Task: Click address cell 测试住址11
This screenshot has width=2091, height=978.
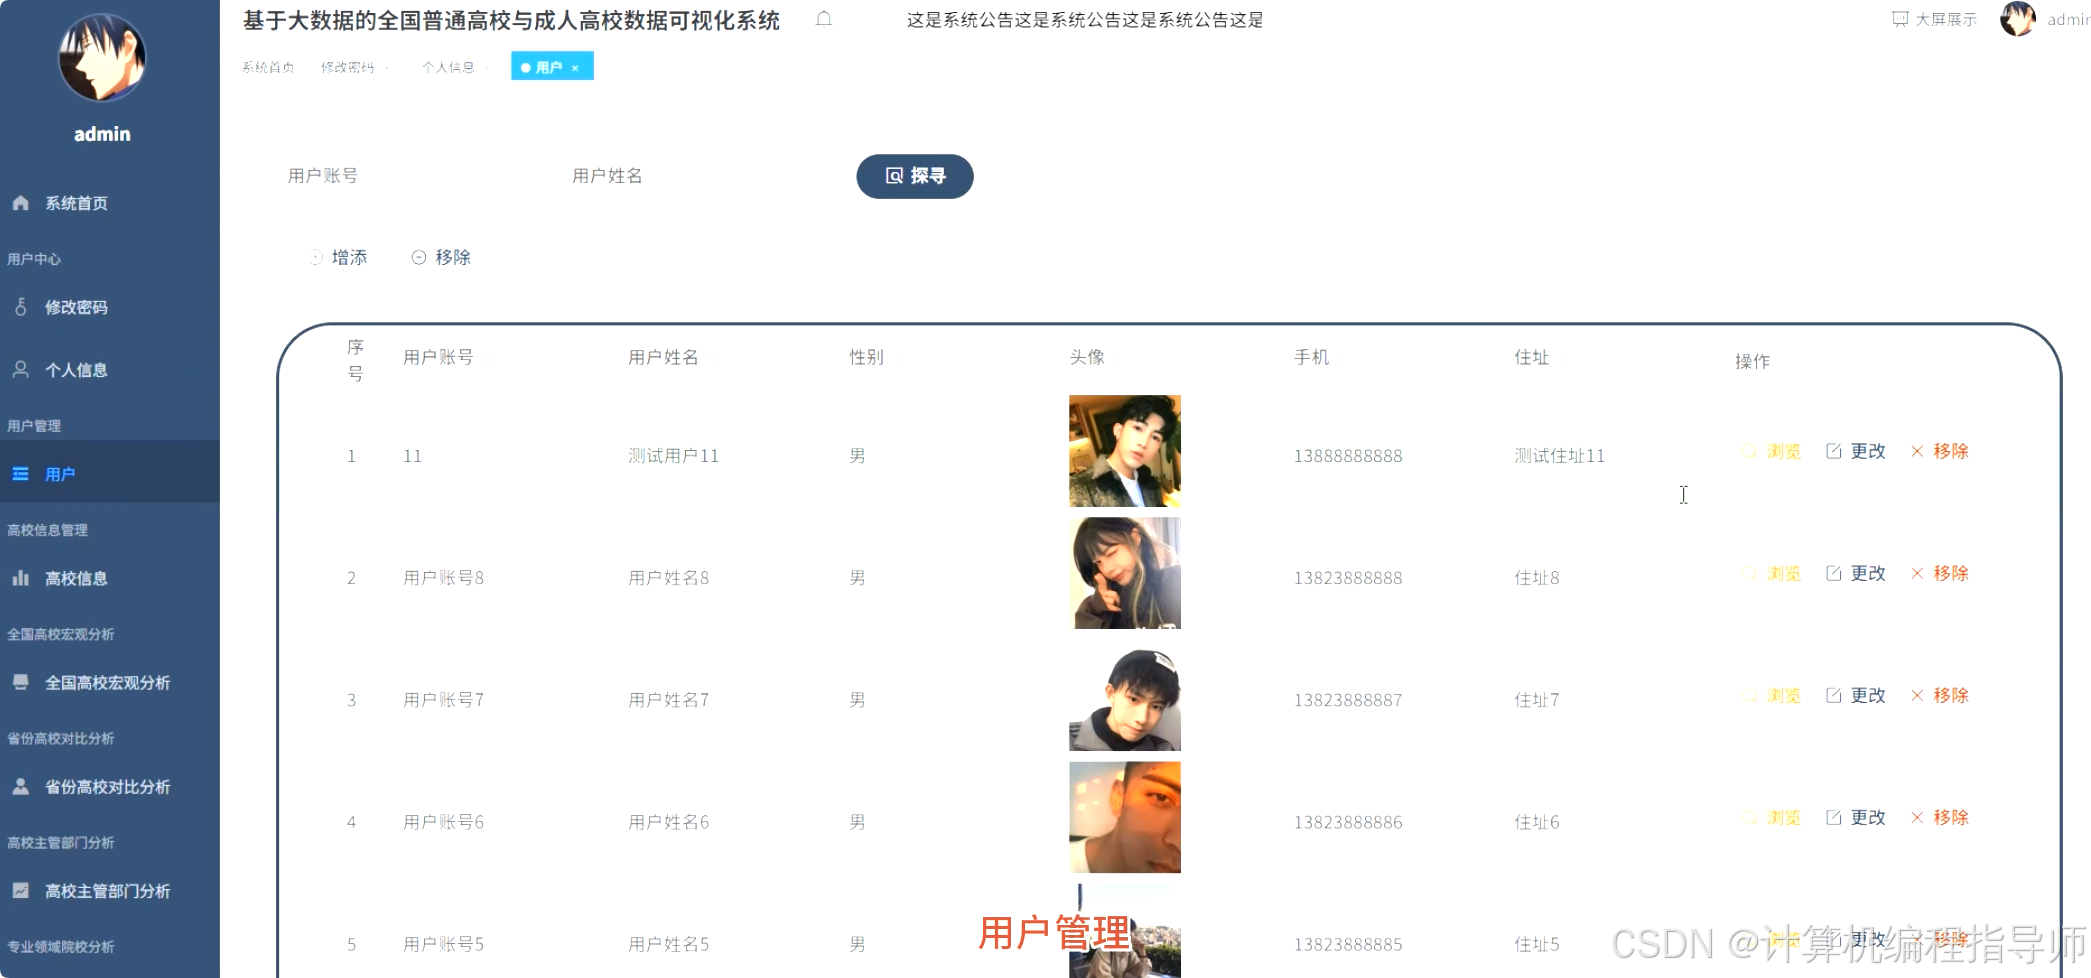Action: point(1559,456)
